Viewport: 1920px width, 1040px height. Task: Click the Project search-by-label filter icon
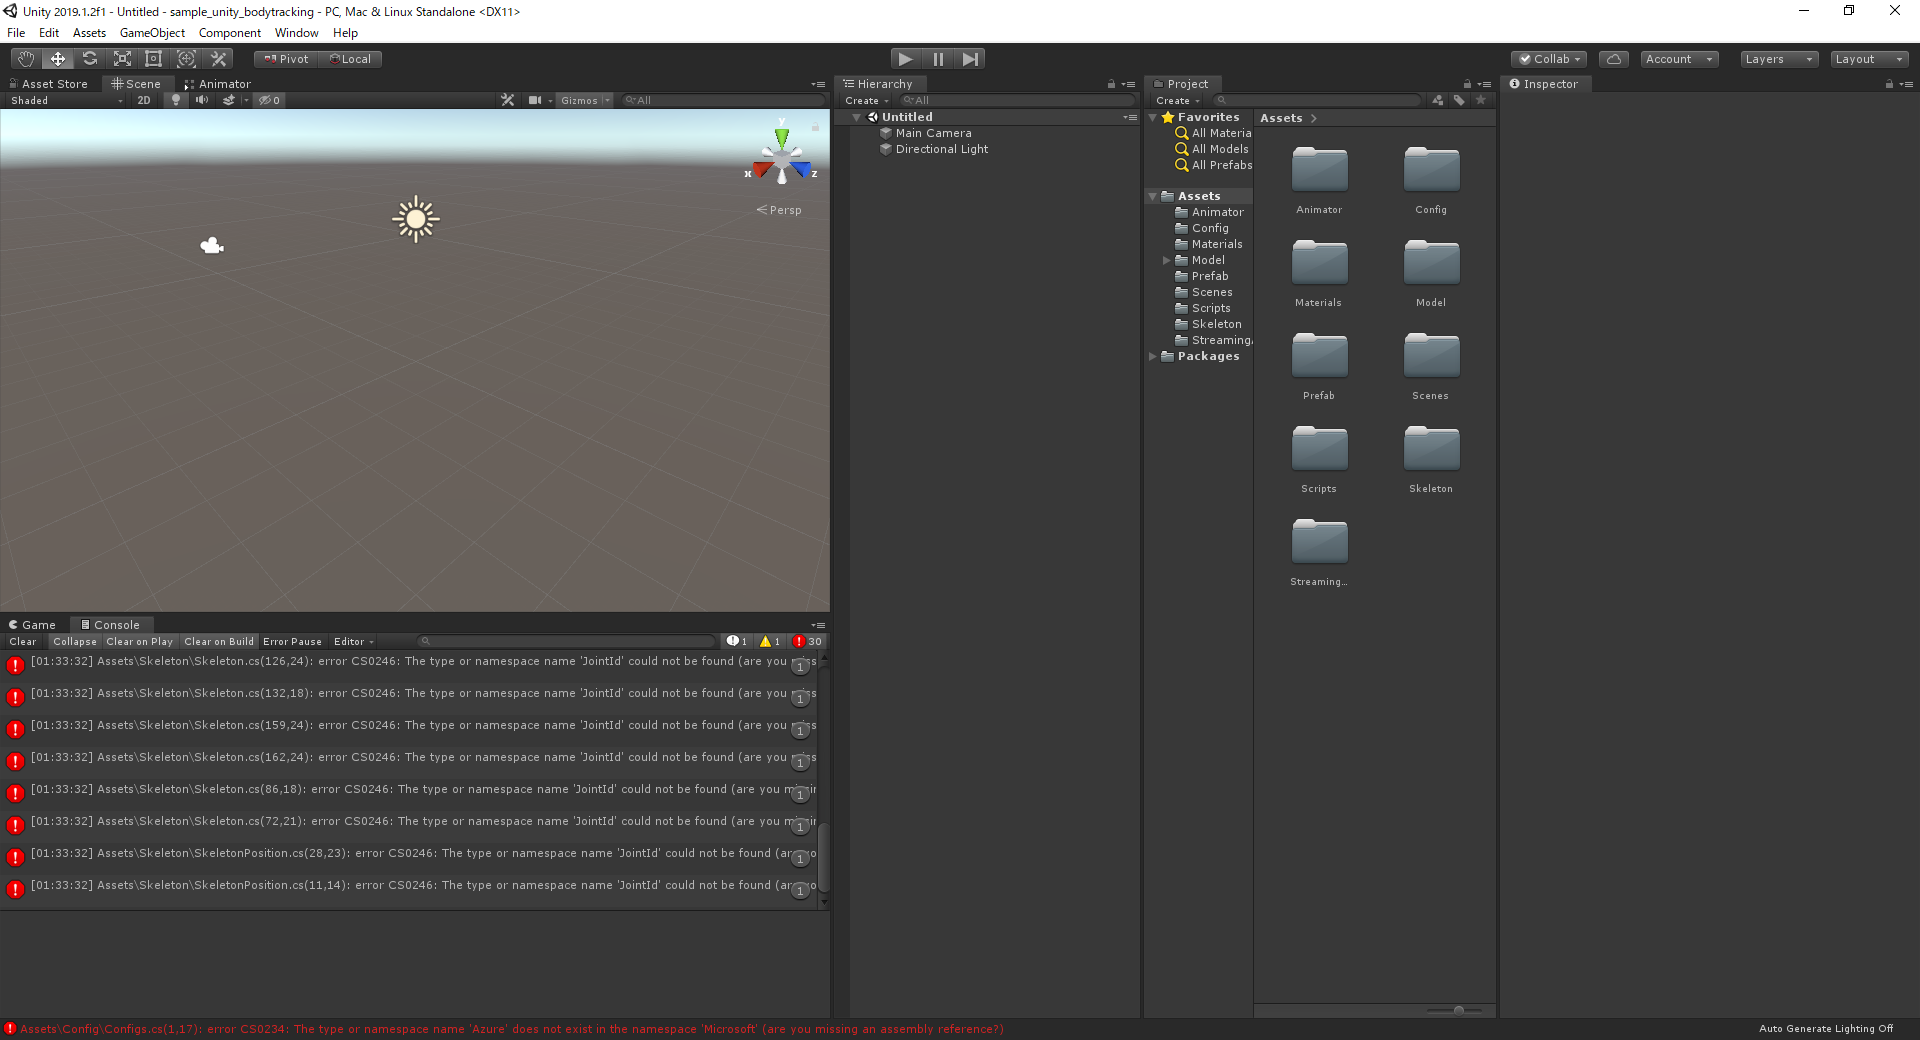pyautogui.click(x=1459, y=100)
